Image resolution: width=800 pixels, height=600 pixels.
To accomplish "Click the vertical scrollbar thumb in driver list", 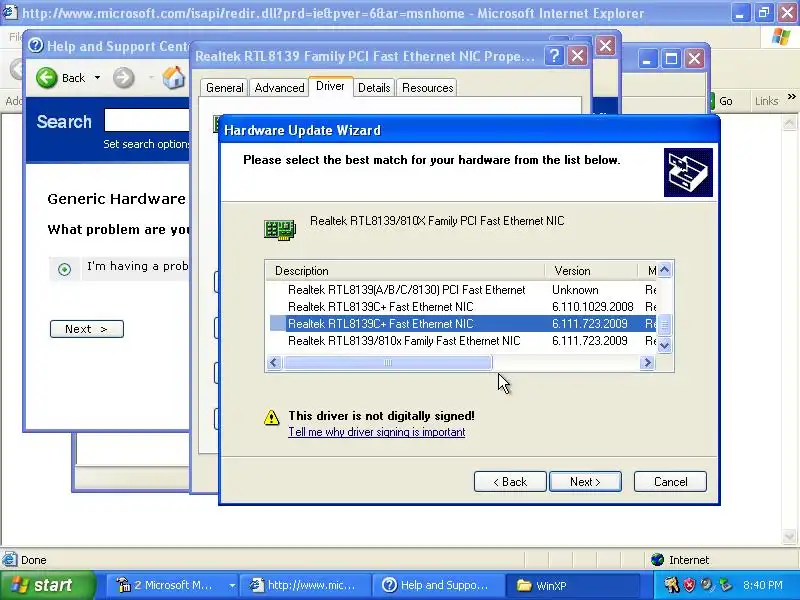I will pyautogui.click(x=664, y=324).
